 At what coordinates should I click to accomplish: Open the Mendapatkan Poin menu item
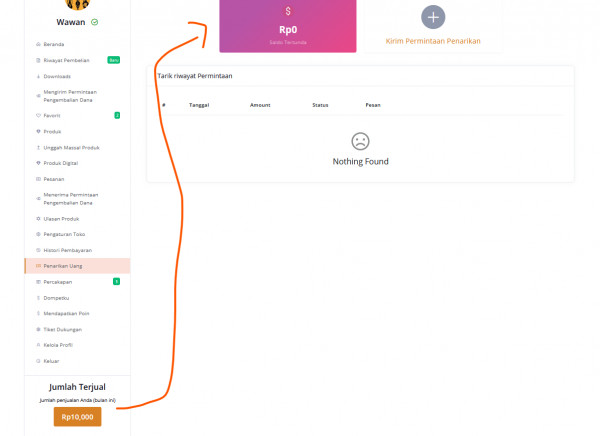77,314
